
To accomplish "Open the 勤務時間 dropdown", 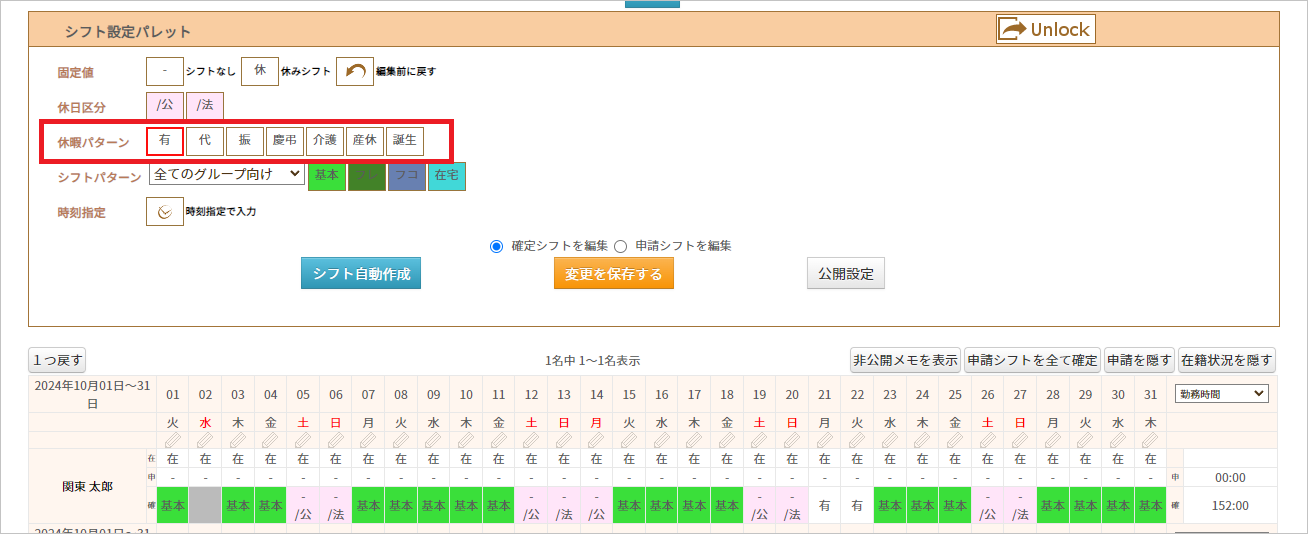I will point(1221,394).
